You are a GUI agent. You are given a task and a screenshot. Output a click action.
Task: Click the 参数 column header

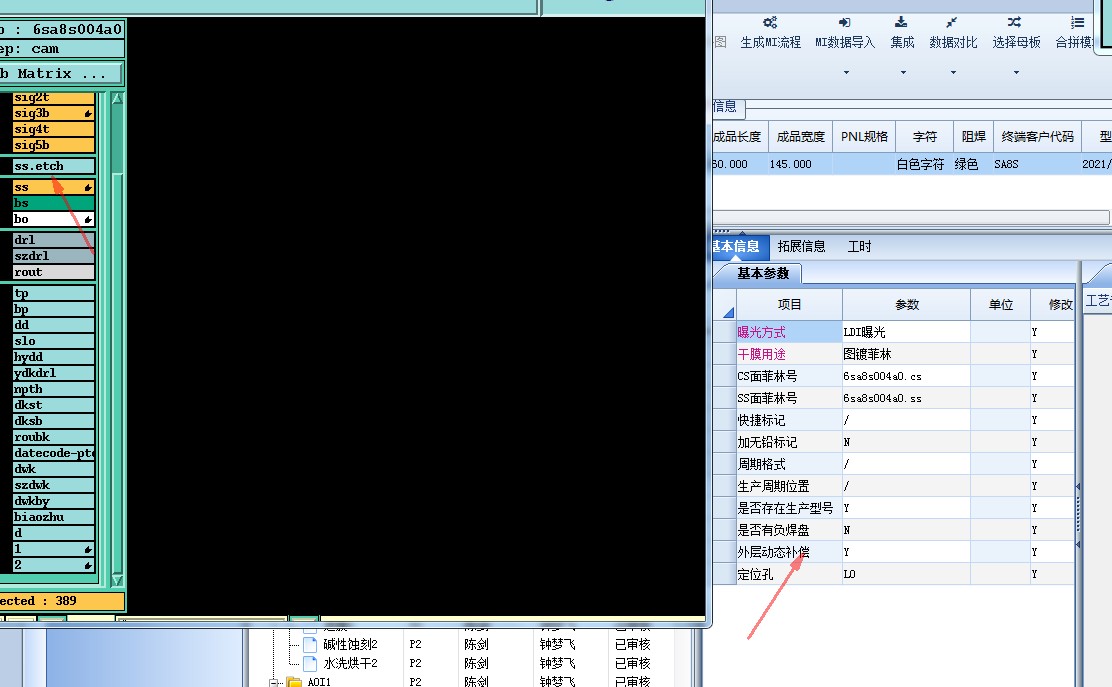tap(906, 305)
